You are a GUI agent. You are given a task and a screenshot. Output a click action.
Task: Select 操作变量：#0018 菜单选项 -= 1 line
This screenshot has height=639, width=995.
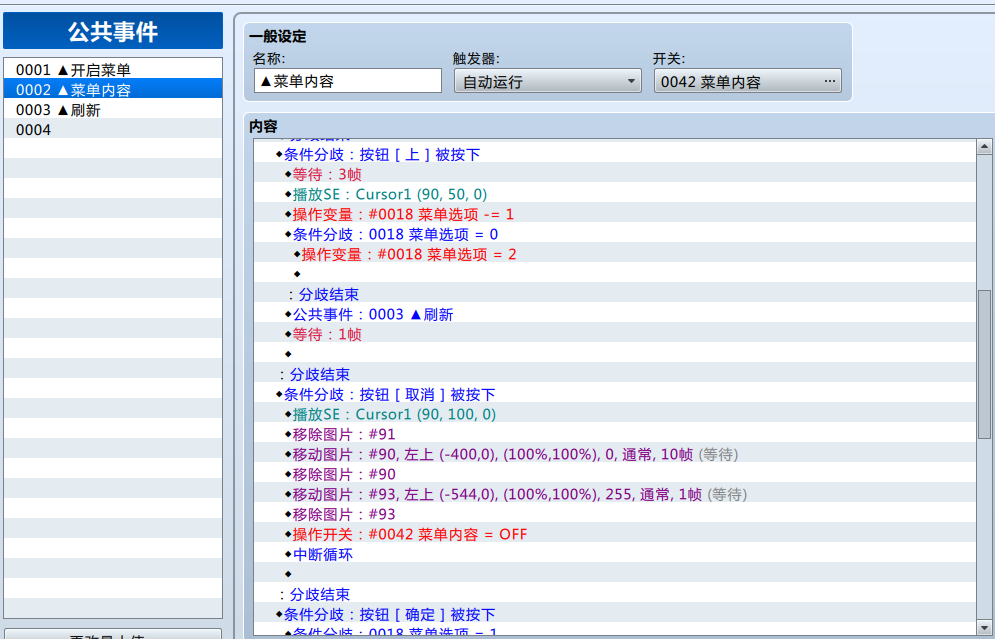pos(614,214)
